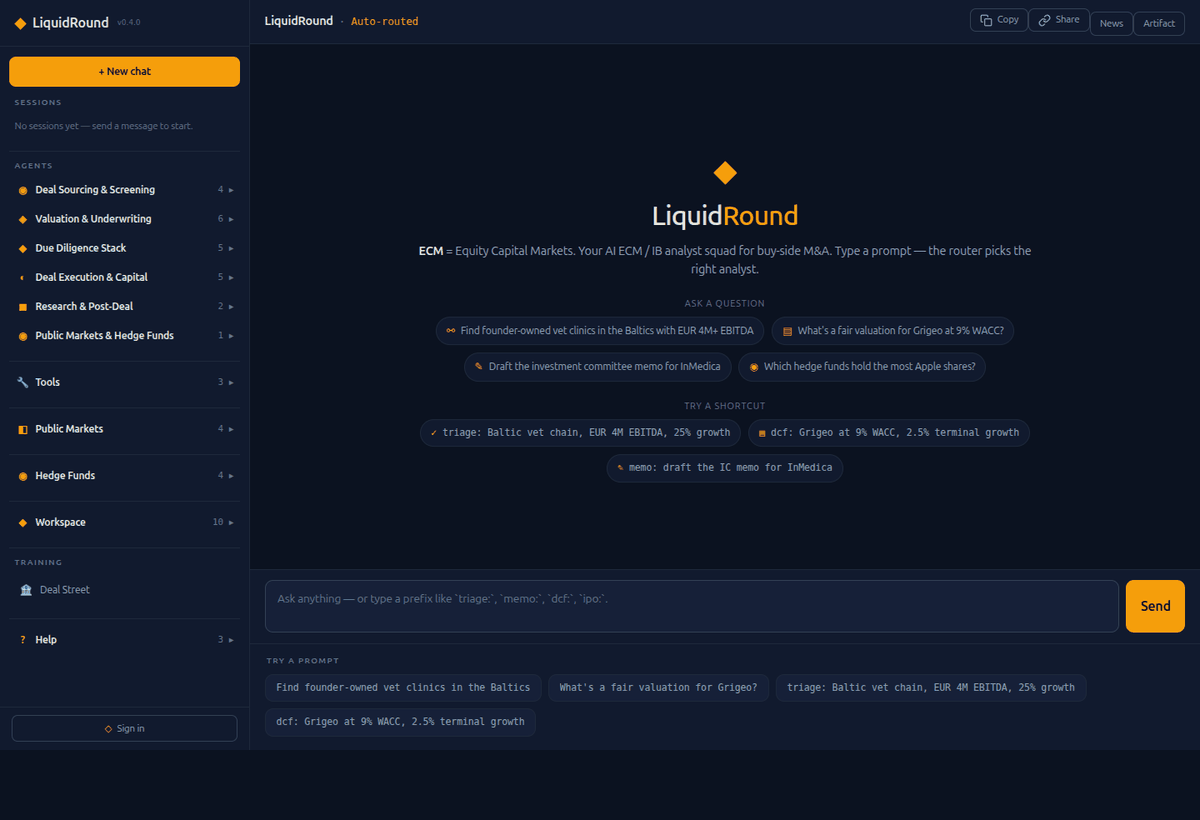Expand the Help section arrow
The image size is (1200, 820).
(x=231, y=640)
